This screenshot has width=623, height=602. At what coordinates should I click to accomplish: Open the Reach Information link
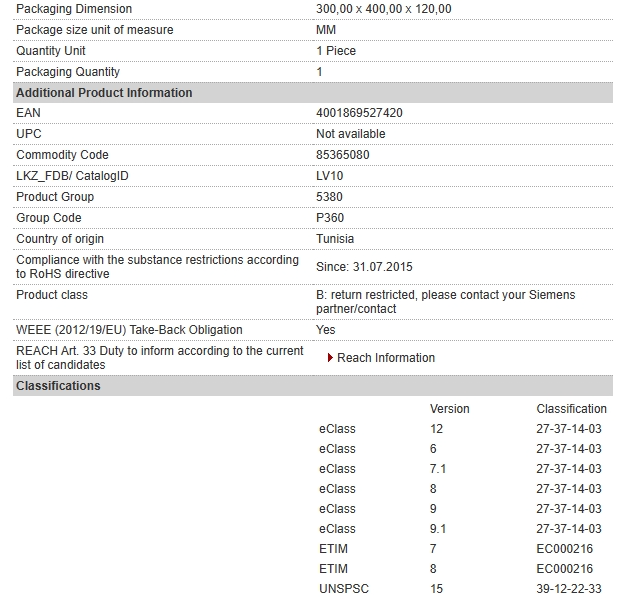tap(386, 358)
